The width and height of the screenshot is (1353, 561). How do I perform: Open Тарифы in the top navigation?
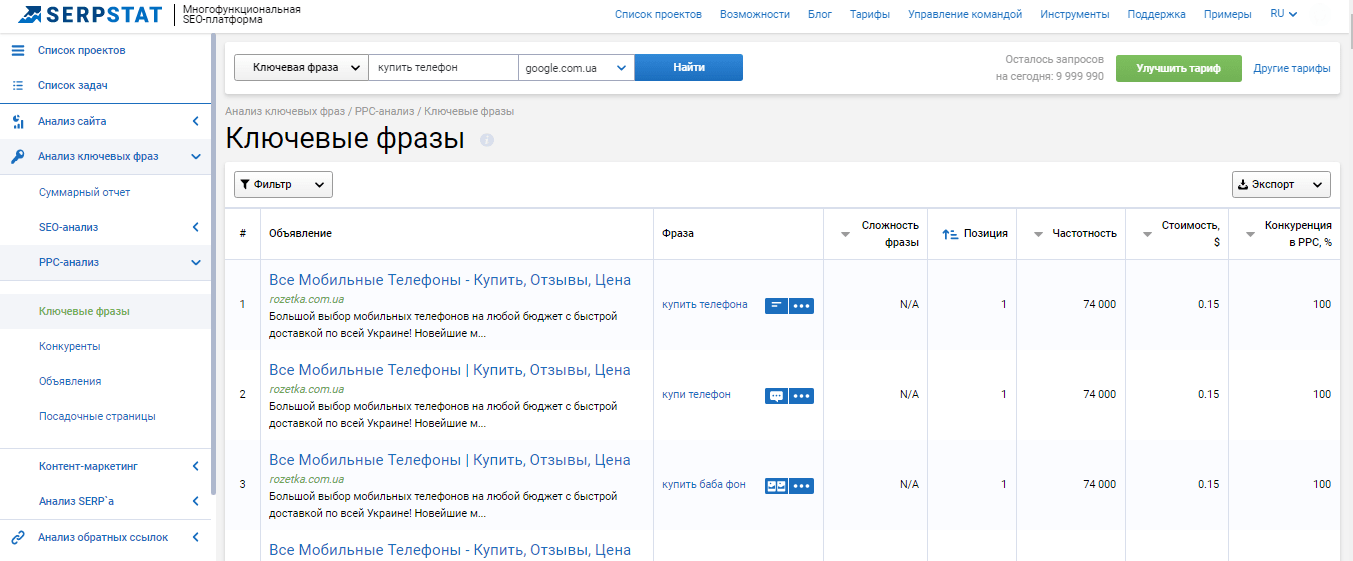(x=870, y=14)
